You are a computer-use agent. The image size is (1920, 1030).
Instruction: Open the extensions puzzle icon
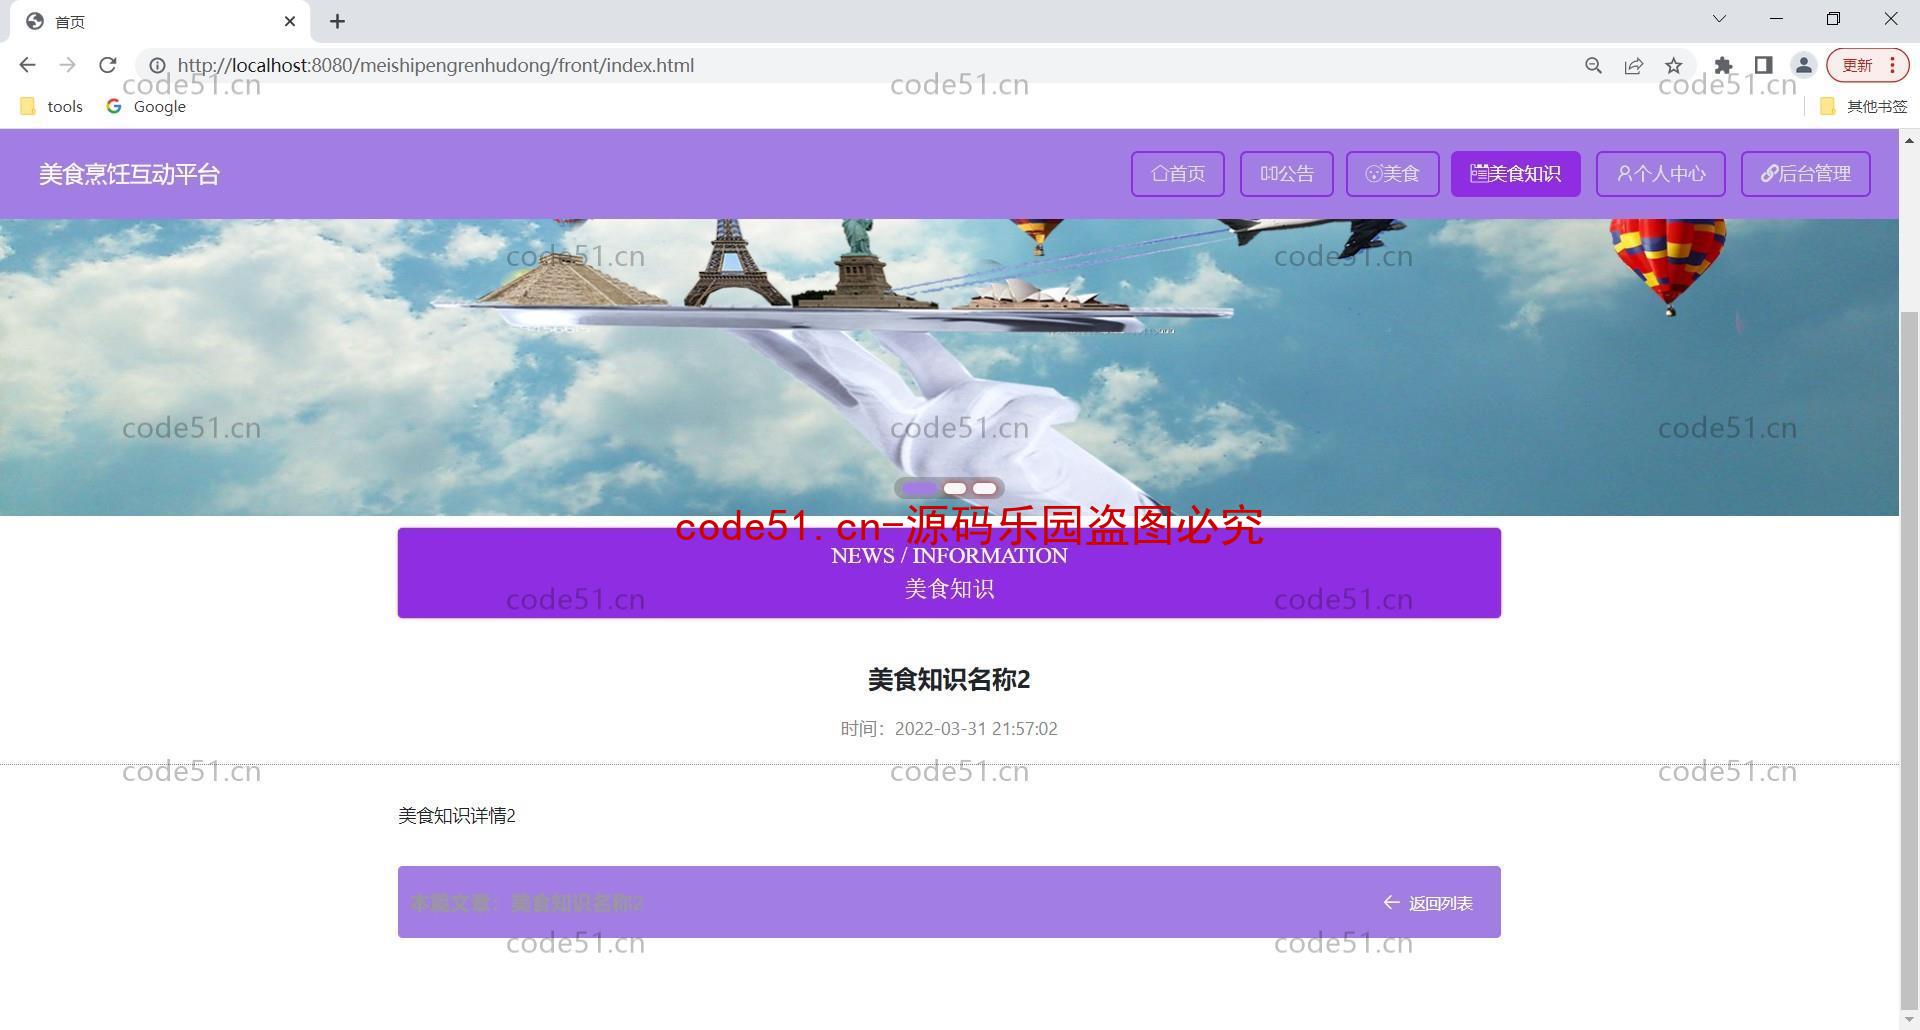1723,65
